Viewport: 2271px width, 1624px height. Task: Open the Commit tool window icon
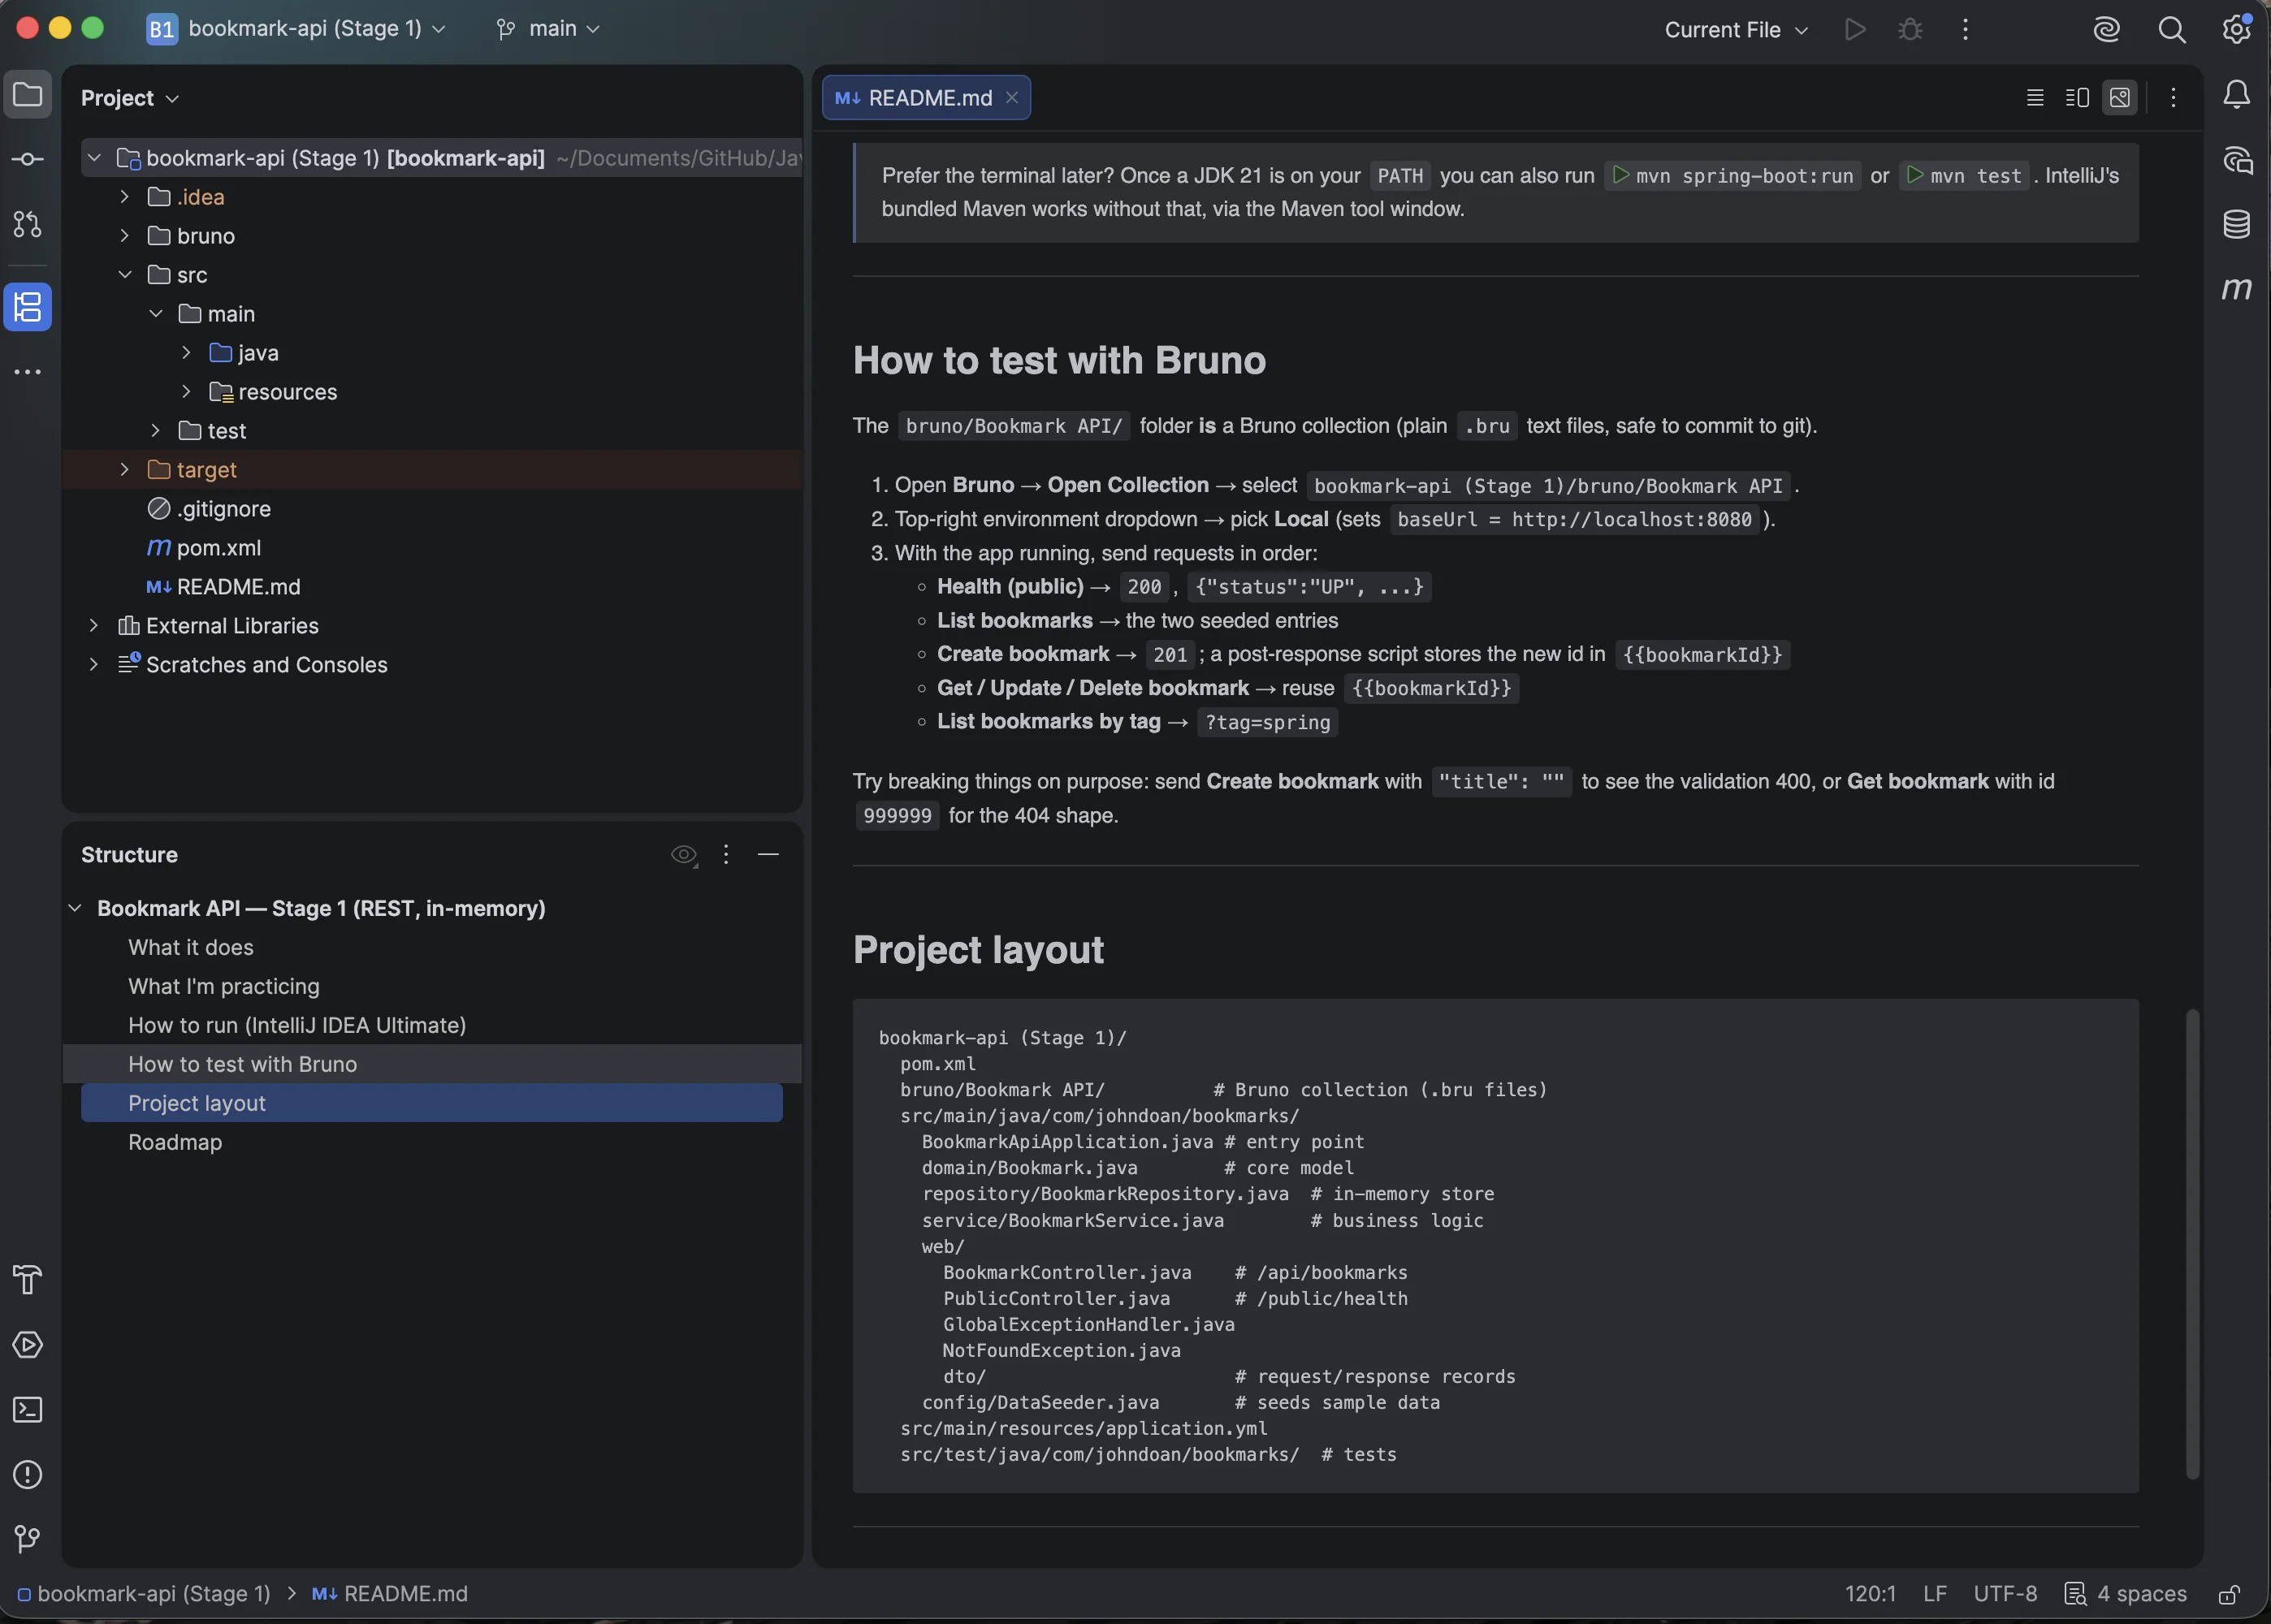point(27,160)
